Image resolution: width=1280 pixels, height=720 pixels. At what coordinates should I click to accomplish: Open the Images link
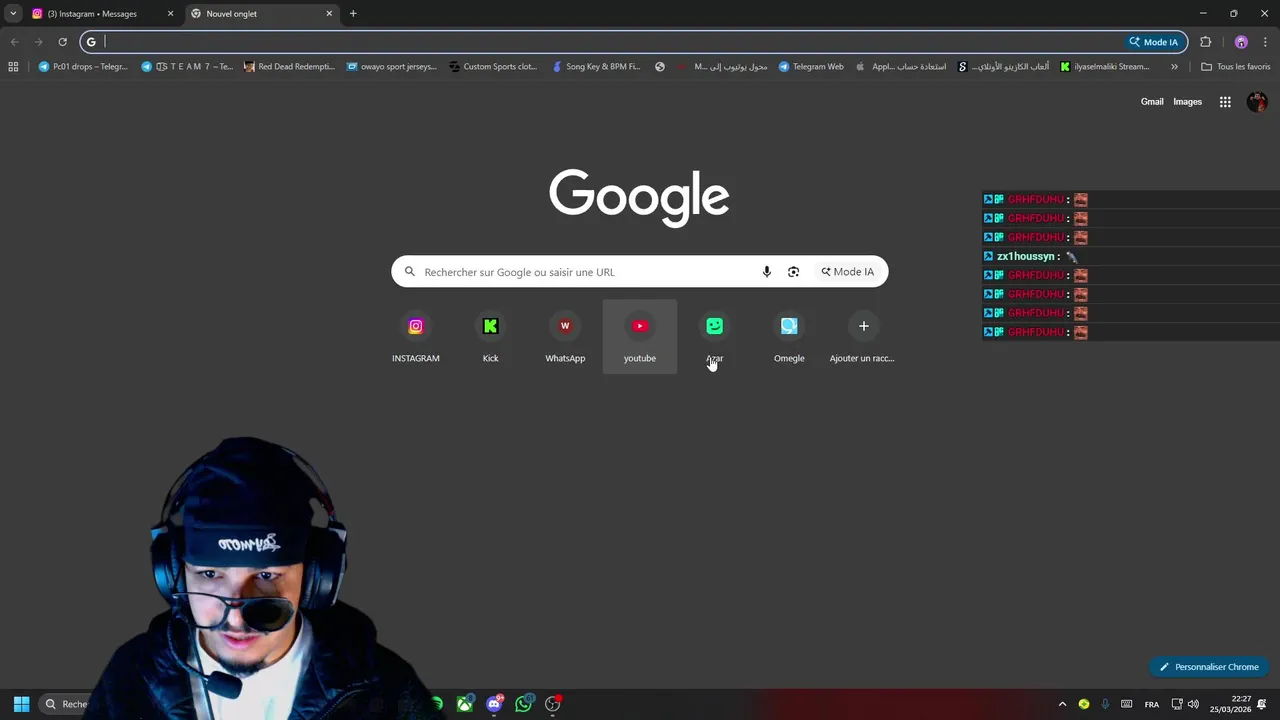click(x=1187, y=102)
